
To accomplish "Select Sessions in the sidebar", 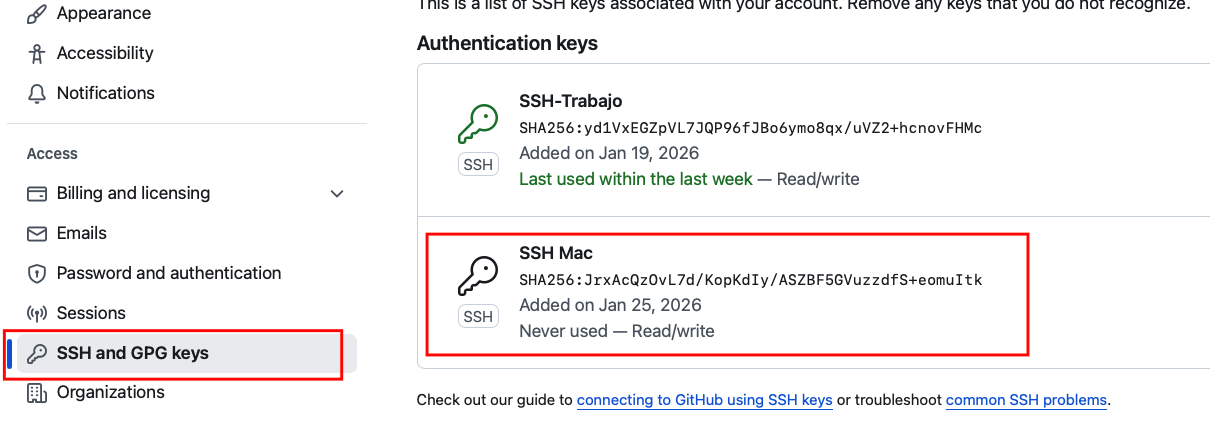I will point(91,313).
